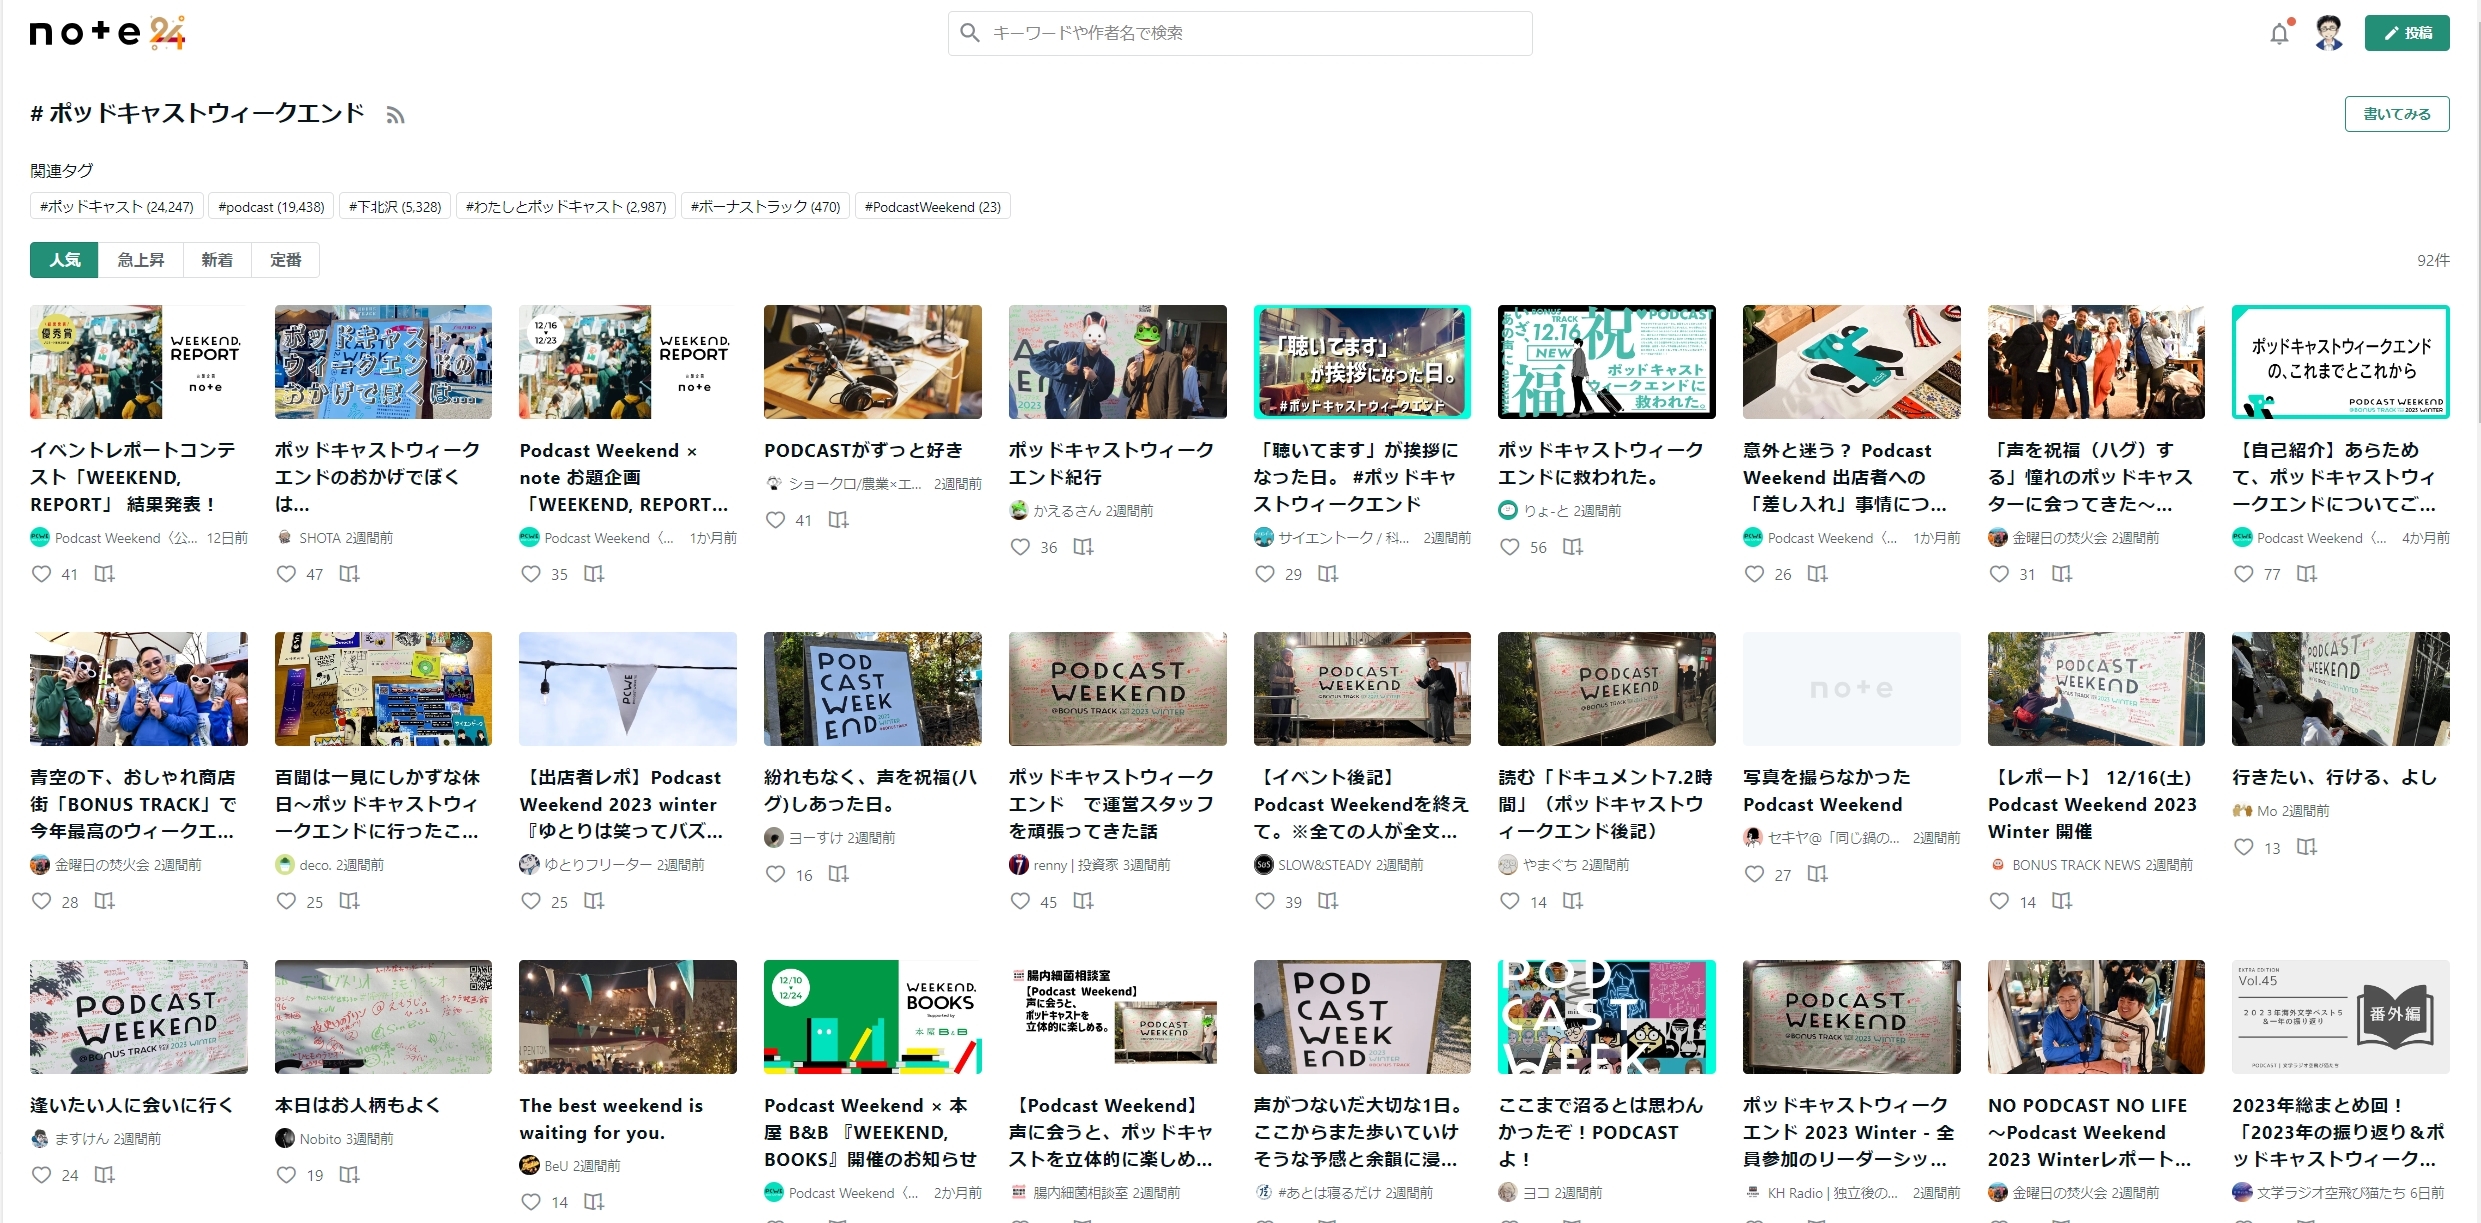
Task: Open the RSS feed icon beside hashtag title
Action: (x=395, y=115)
